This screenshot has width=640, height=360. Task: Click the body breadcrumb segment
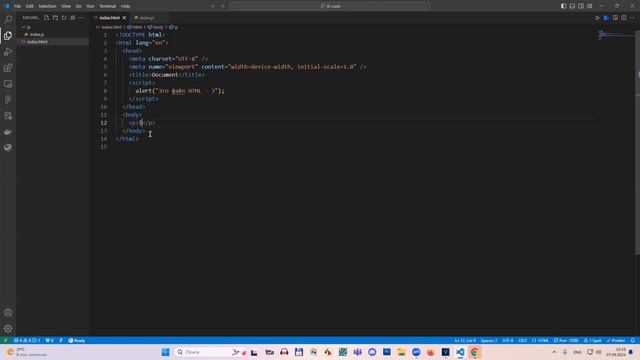coord(156,27)
